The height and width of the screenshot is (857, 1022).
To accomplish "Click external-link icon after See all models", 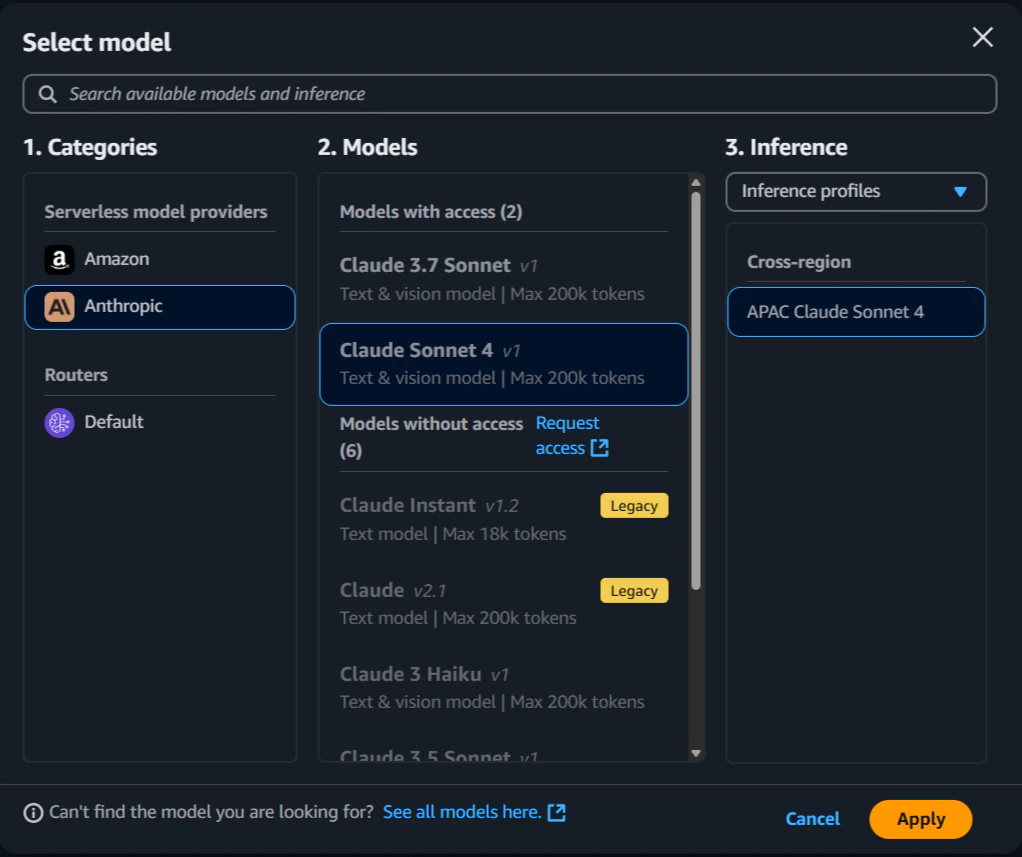I will click(x=557, y=813).
